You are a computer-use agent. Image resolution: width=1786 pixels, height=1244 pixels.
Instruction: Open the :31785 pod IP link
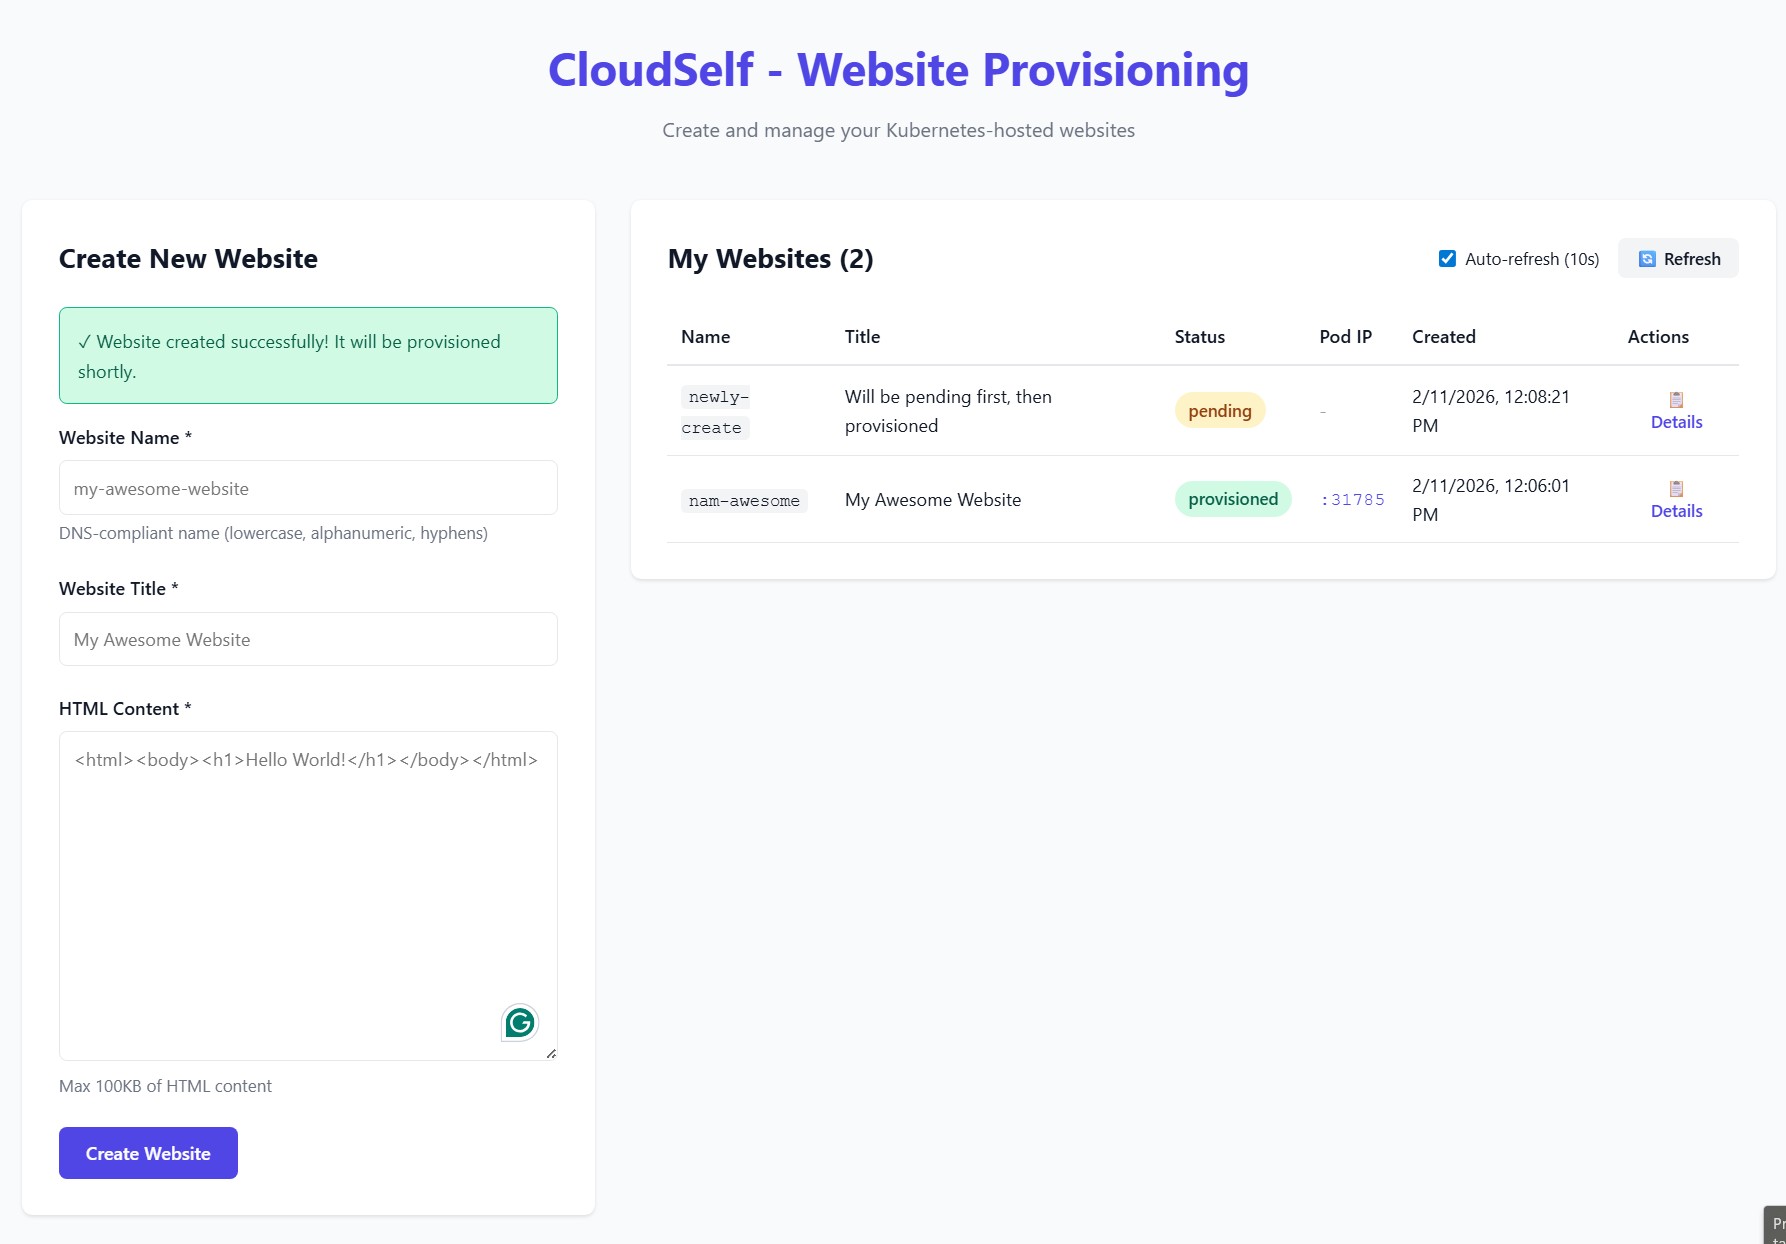(x=1352, y=500)
